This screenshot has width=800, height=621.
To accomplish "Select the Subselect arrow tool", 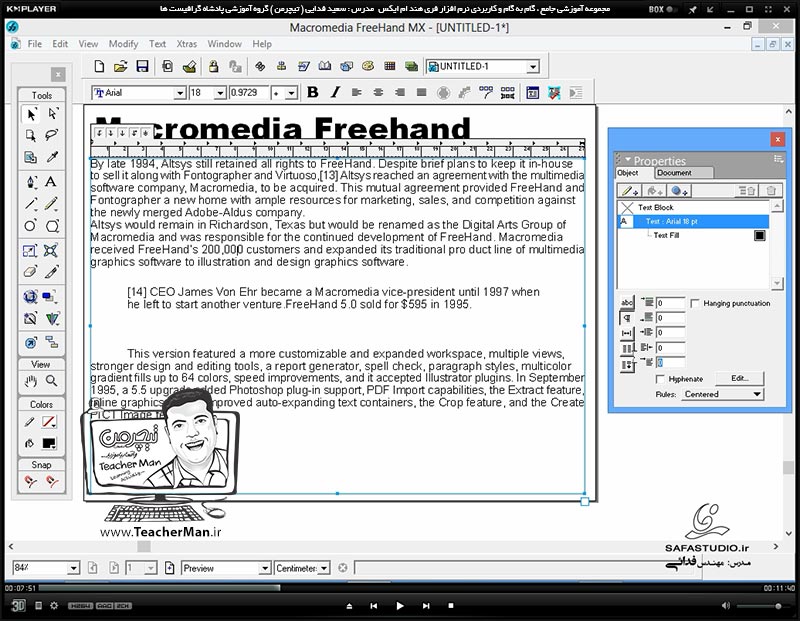I will click(x=52, y=113).
